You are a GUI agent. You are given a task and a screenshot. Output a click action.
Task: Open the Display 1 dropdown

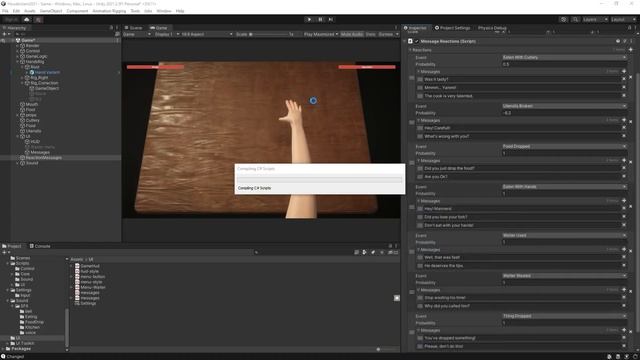tap(167, 34)
